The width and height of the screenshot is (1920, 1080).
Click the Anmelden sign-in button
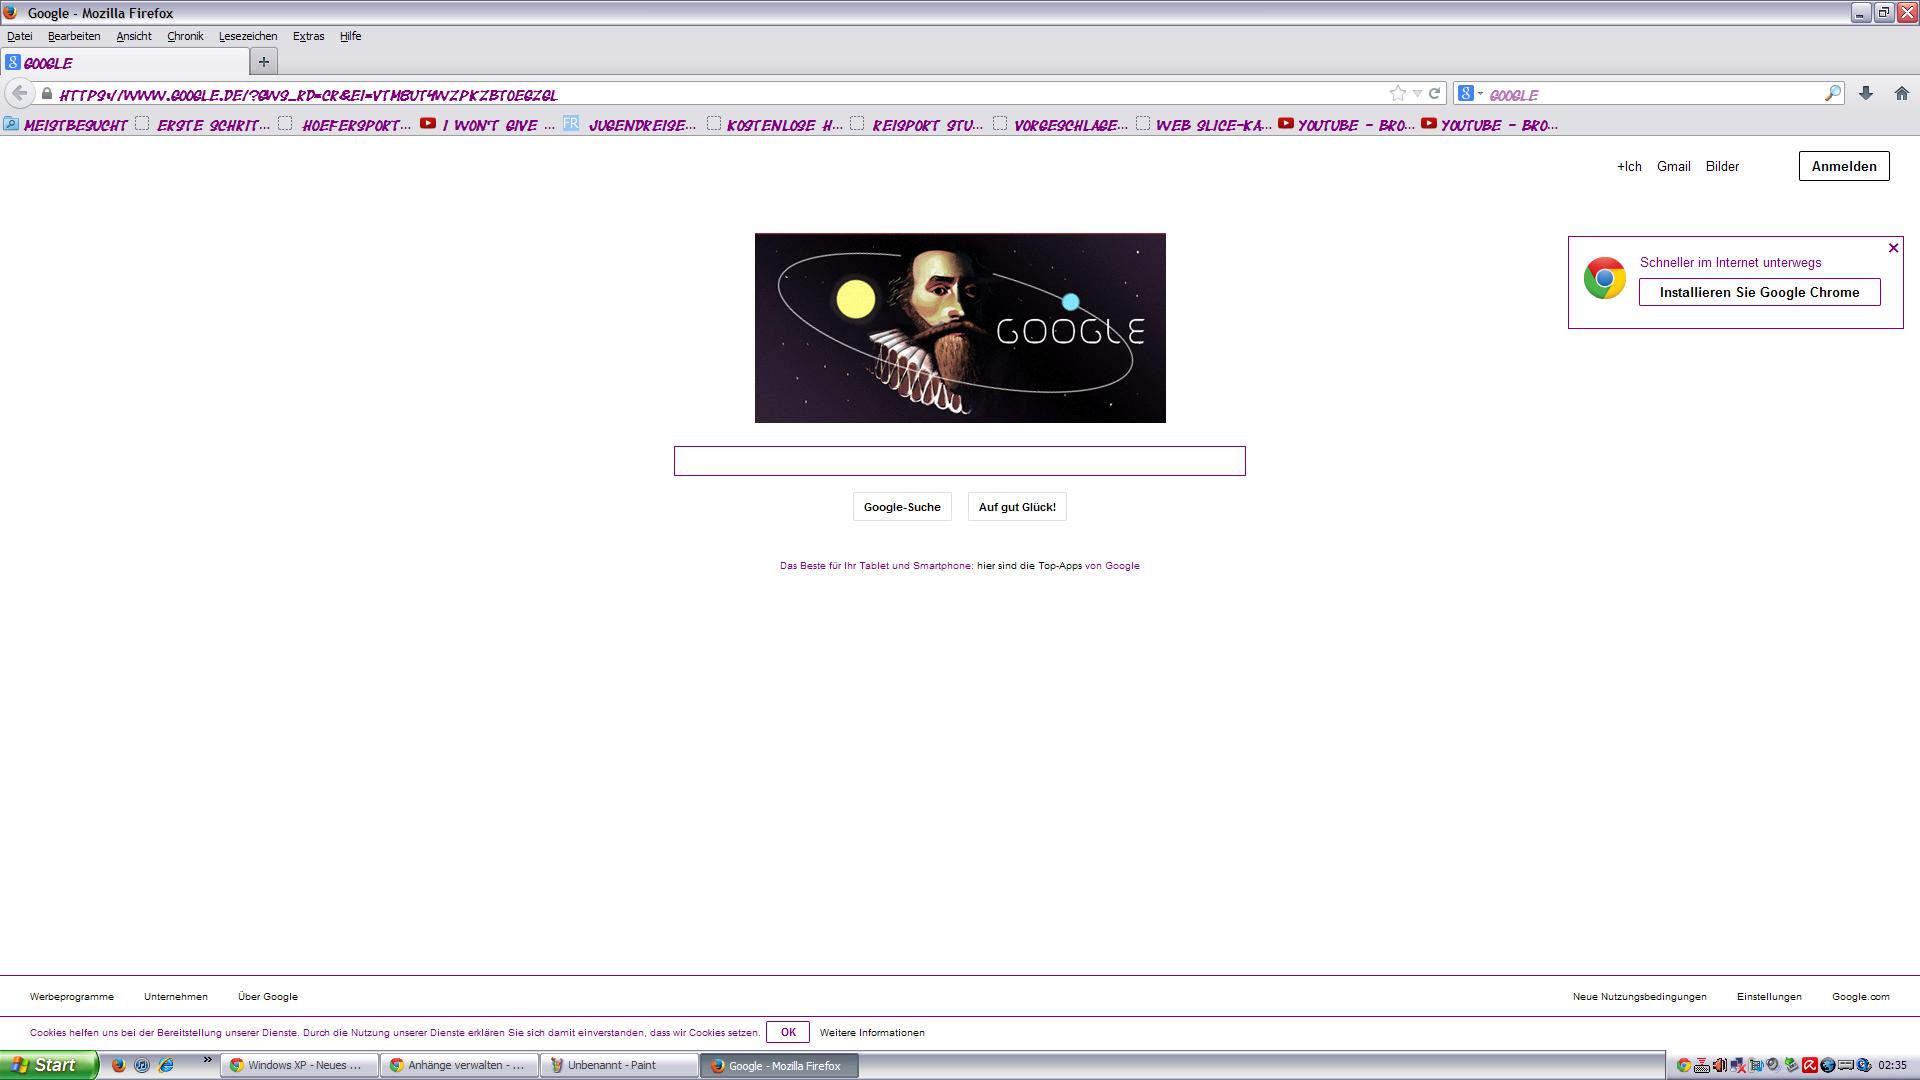pyautogui.click(x=1843, y=166)
